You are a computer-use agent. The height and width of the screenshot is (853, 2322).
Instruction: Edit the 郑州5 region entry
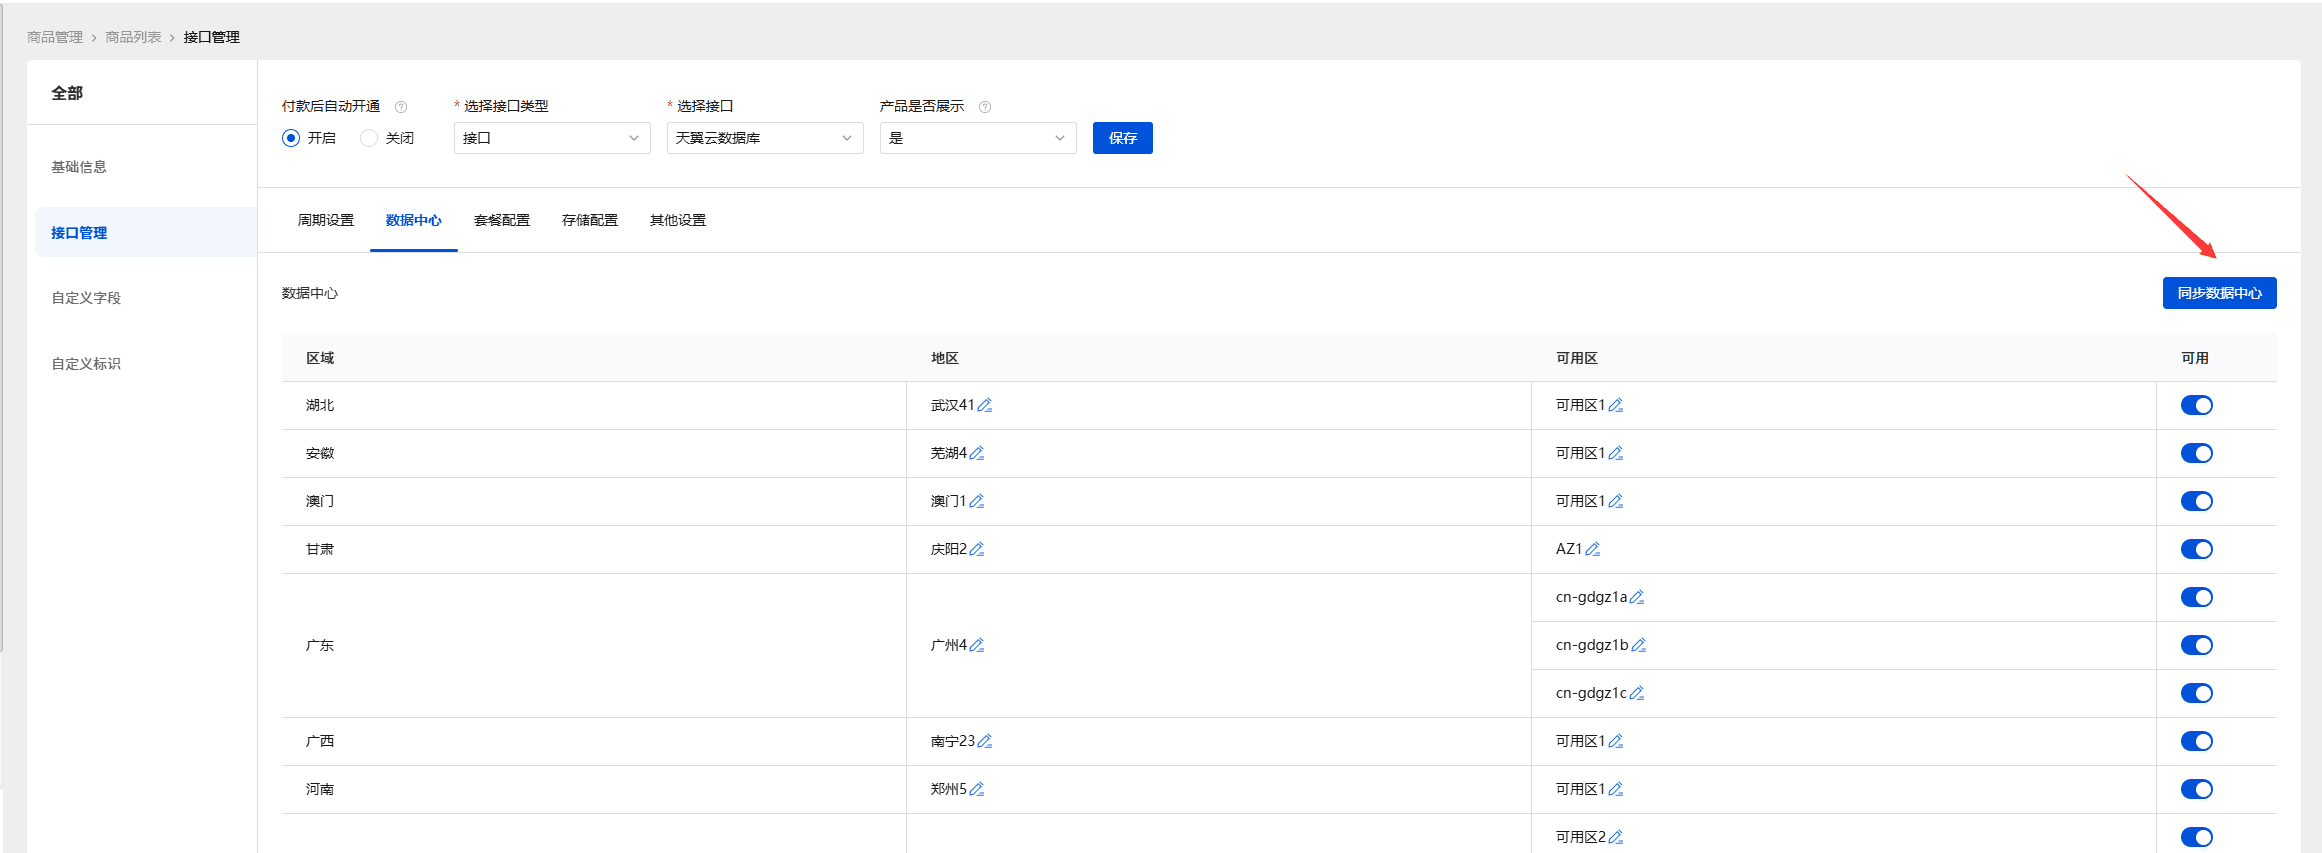point(977,789)
